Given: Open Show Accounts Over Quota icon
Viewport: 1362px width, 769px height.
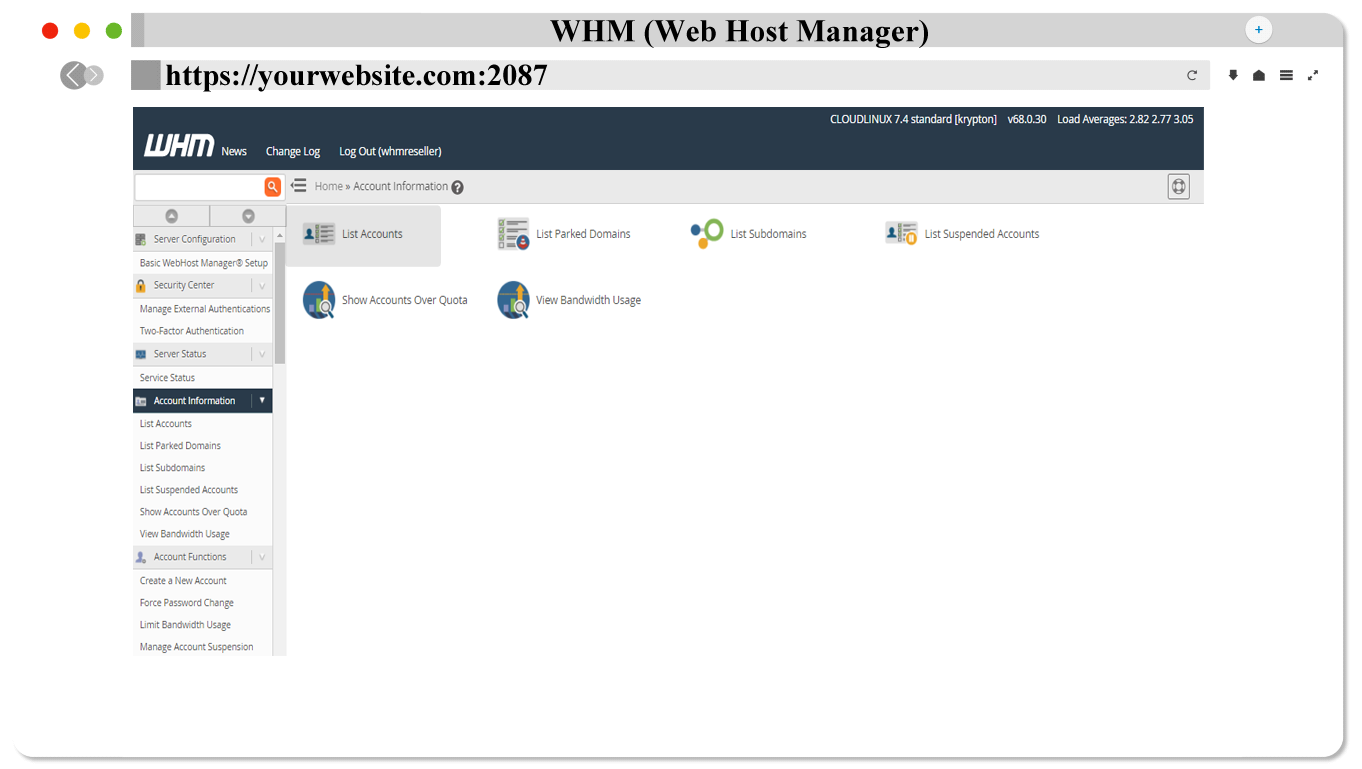Looking at the screenshot, I should pyautogui.click(x=319, y=300).
